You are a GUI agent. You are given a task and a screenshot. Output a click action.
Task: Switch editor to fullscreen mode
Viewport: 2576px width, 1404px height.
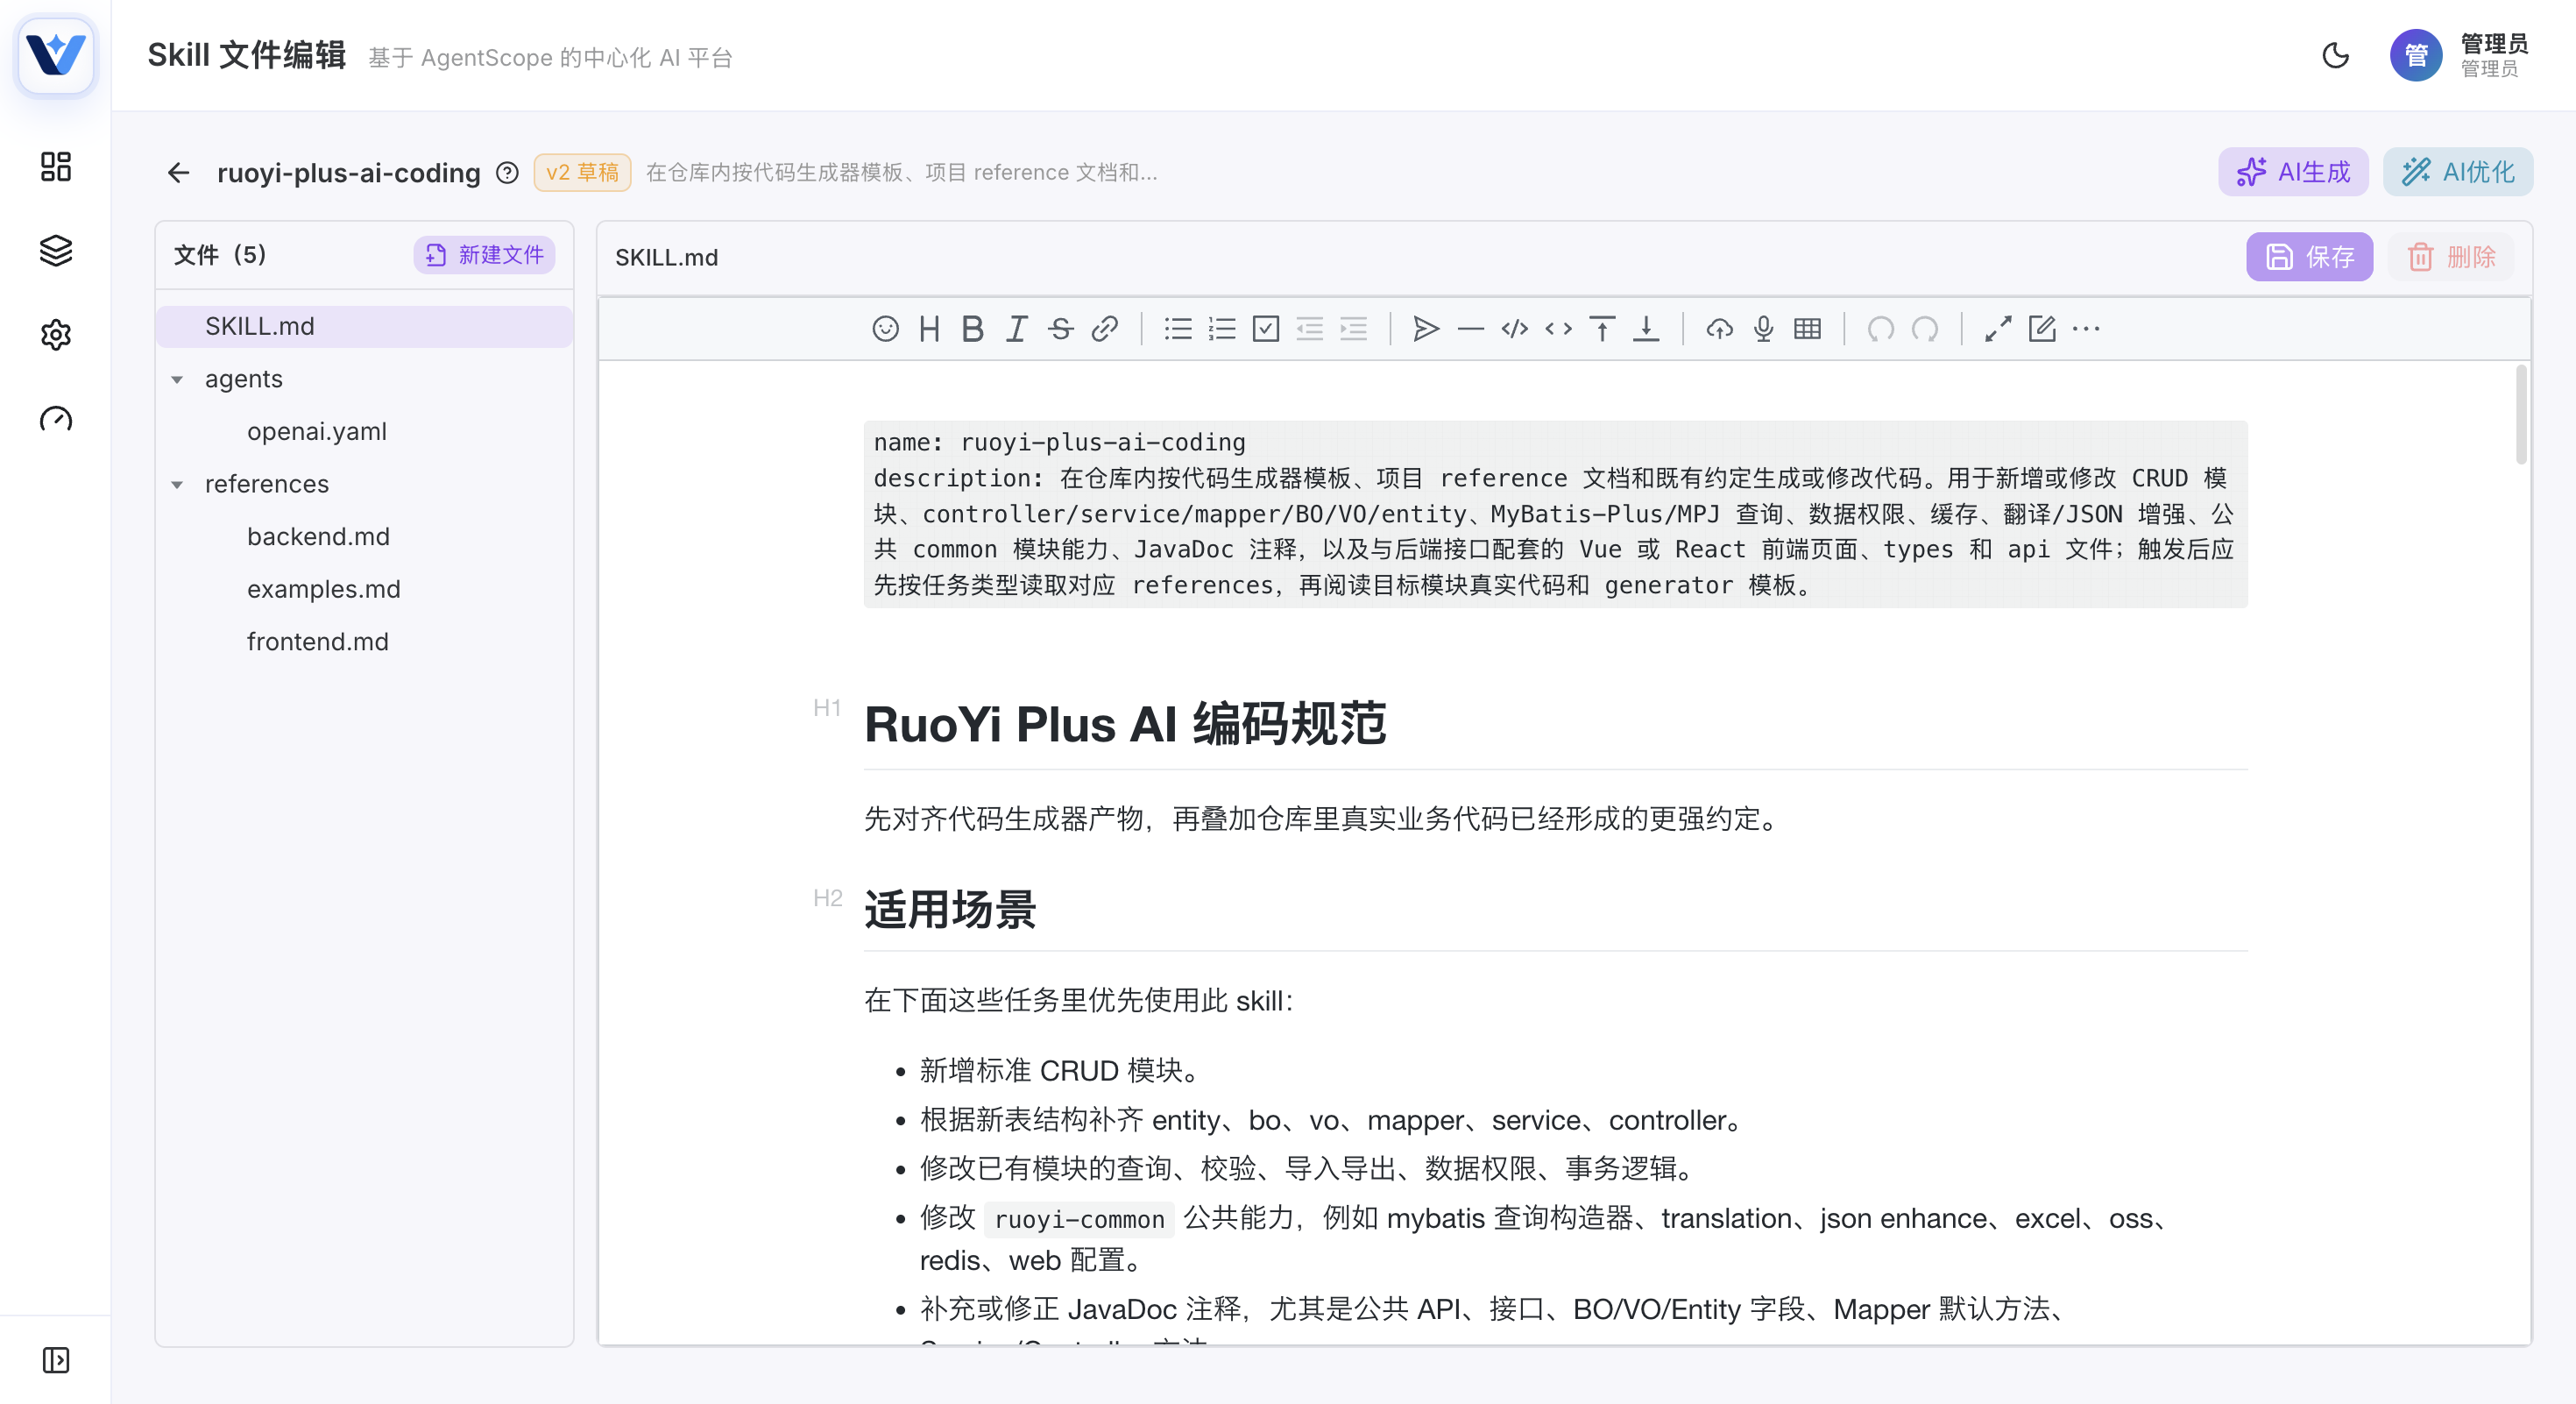click(x=1998, y=329)
